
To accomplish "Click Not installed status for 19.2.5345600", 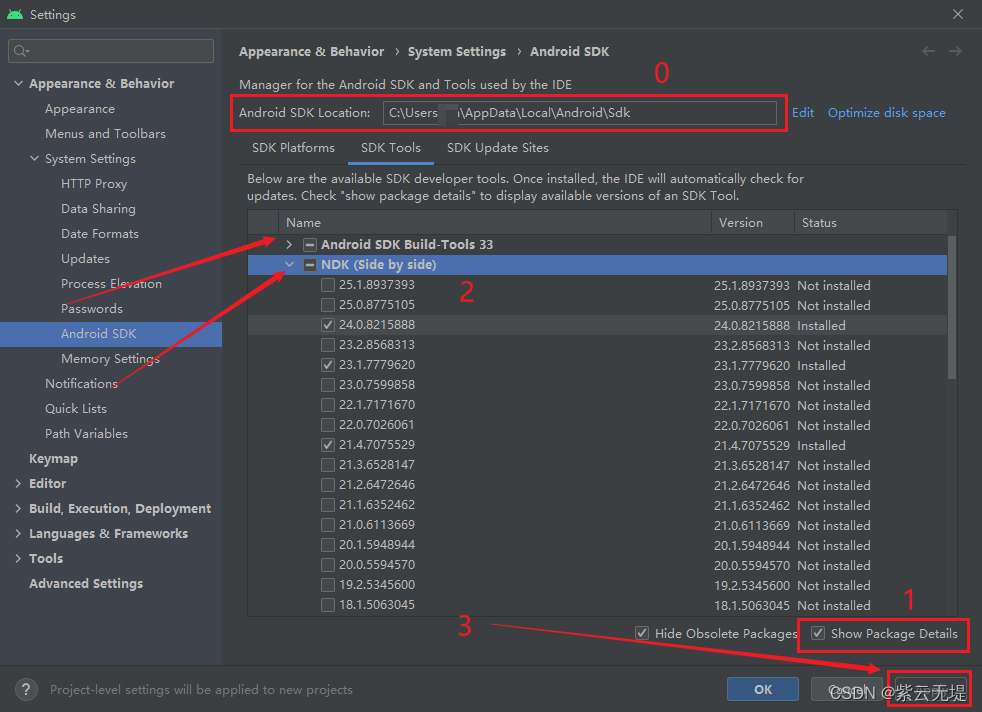I will pyautogui.click(x=834, y=586).
